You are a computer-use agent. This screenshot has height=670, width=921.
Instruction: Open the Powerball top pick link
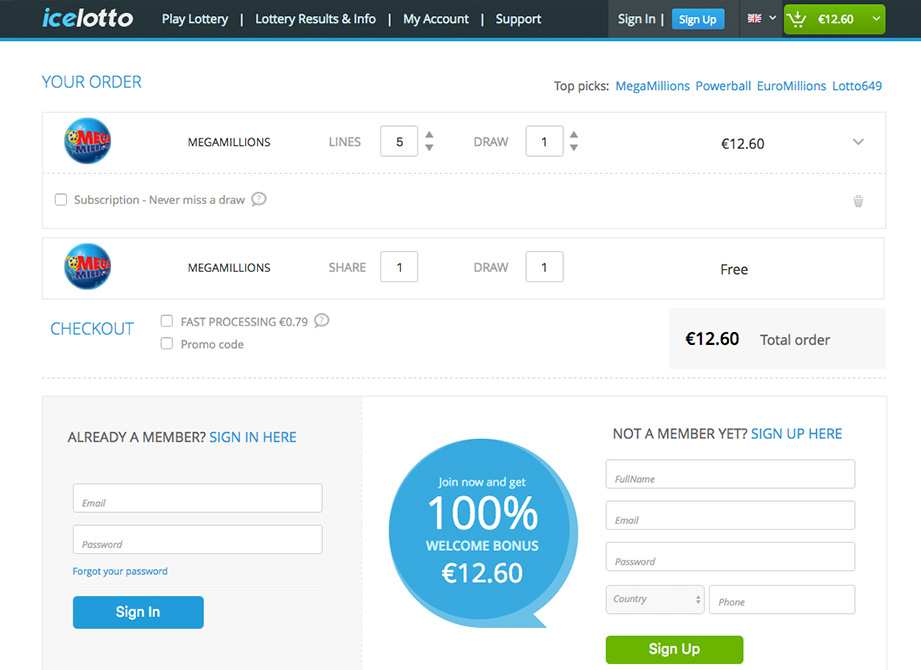tap(723, 86)
